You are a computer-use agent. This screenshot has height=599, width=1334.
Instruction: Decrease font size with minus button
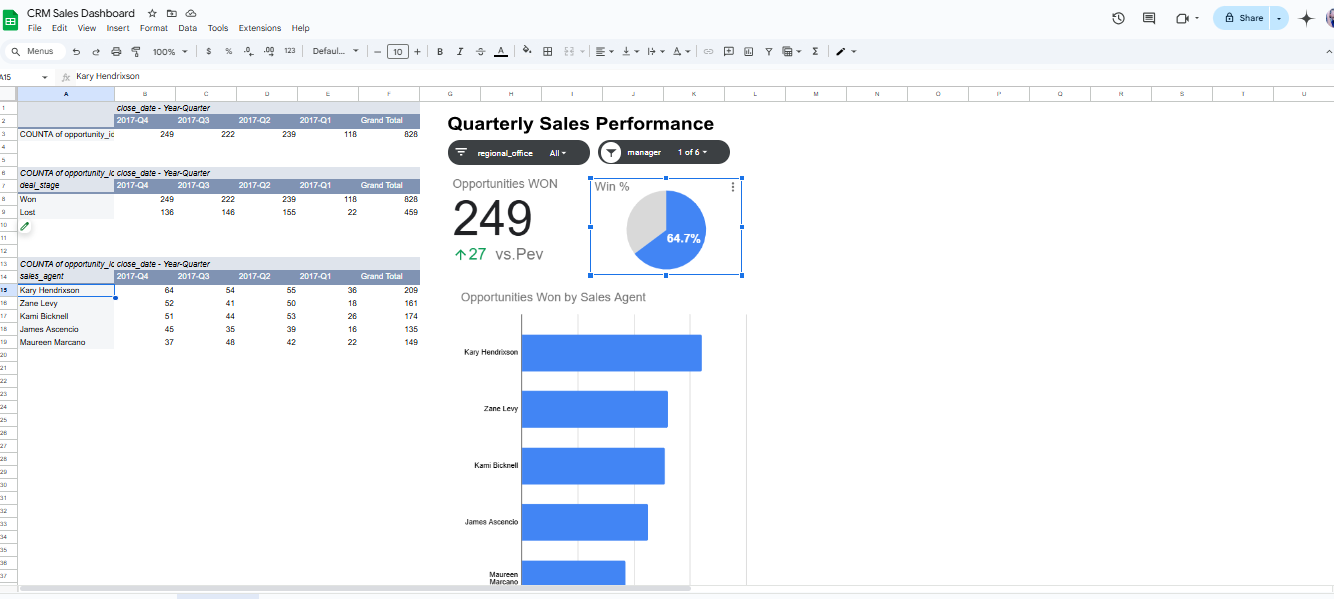tap(377, 51)
